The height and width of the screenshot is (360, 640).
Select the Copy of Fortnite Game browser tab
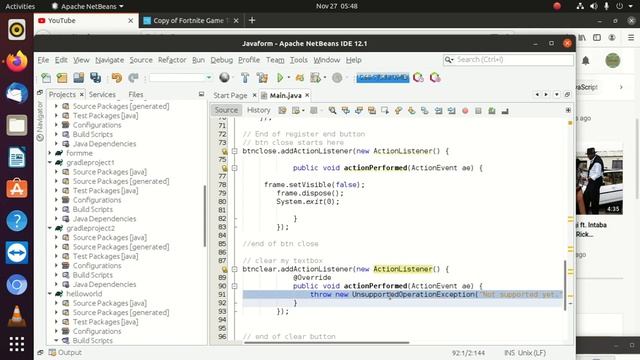(191, 20)
